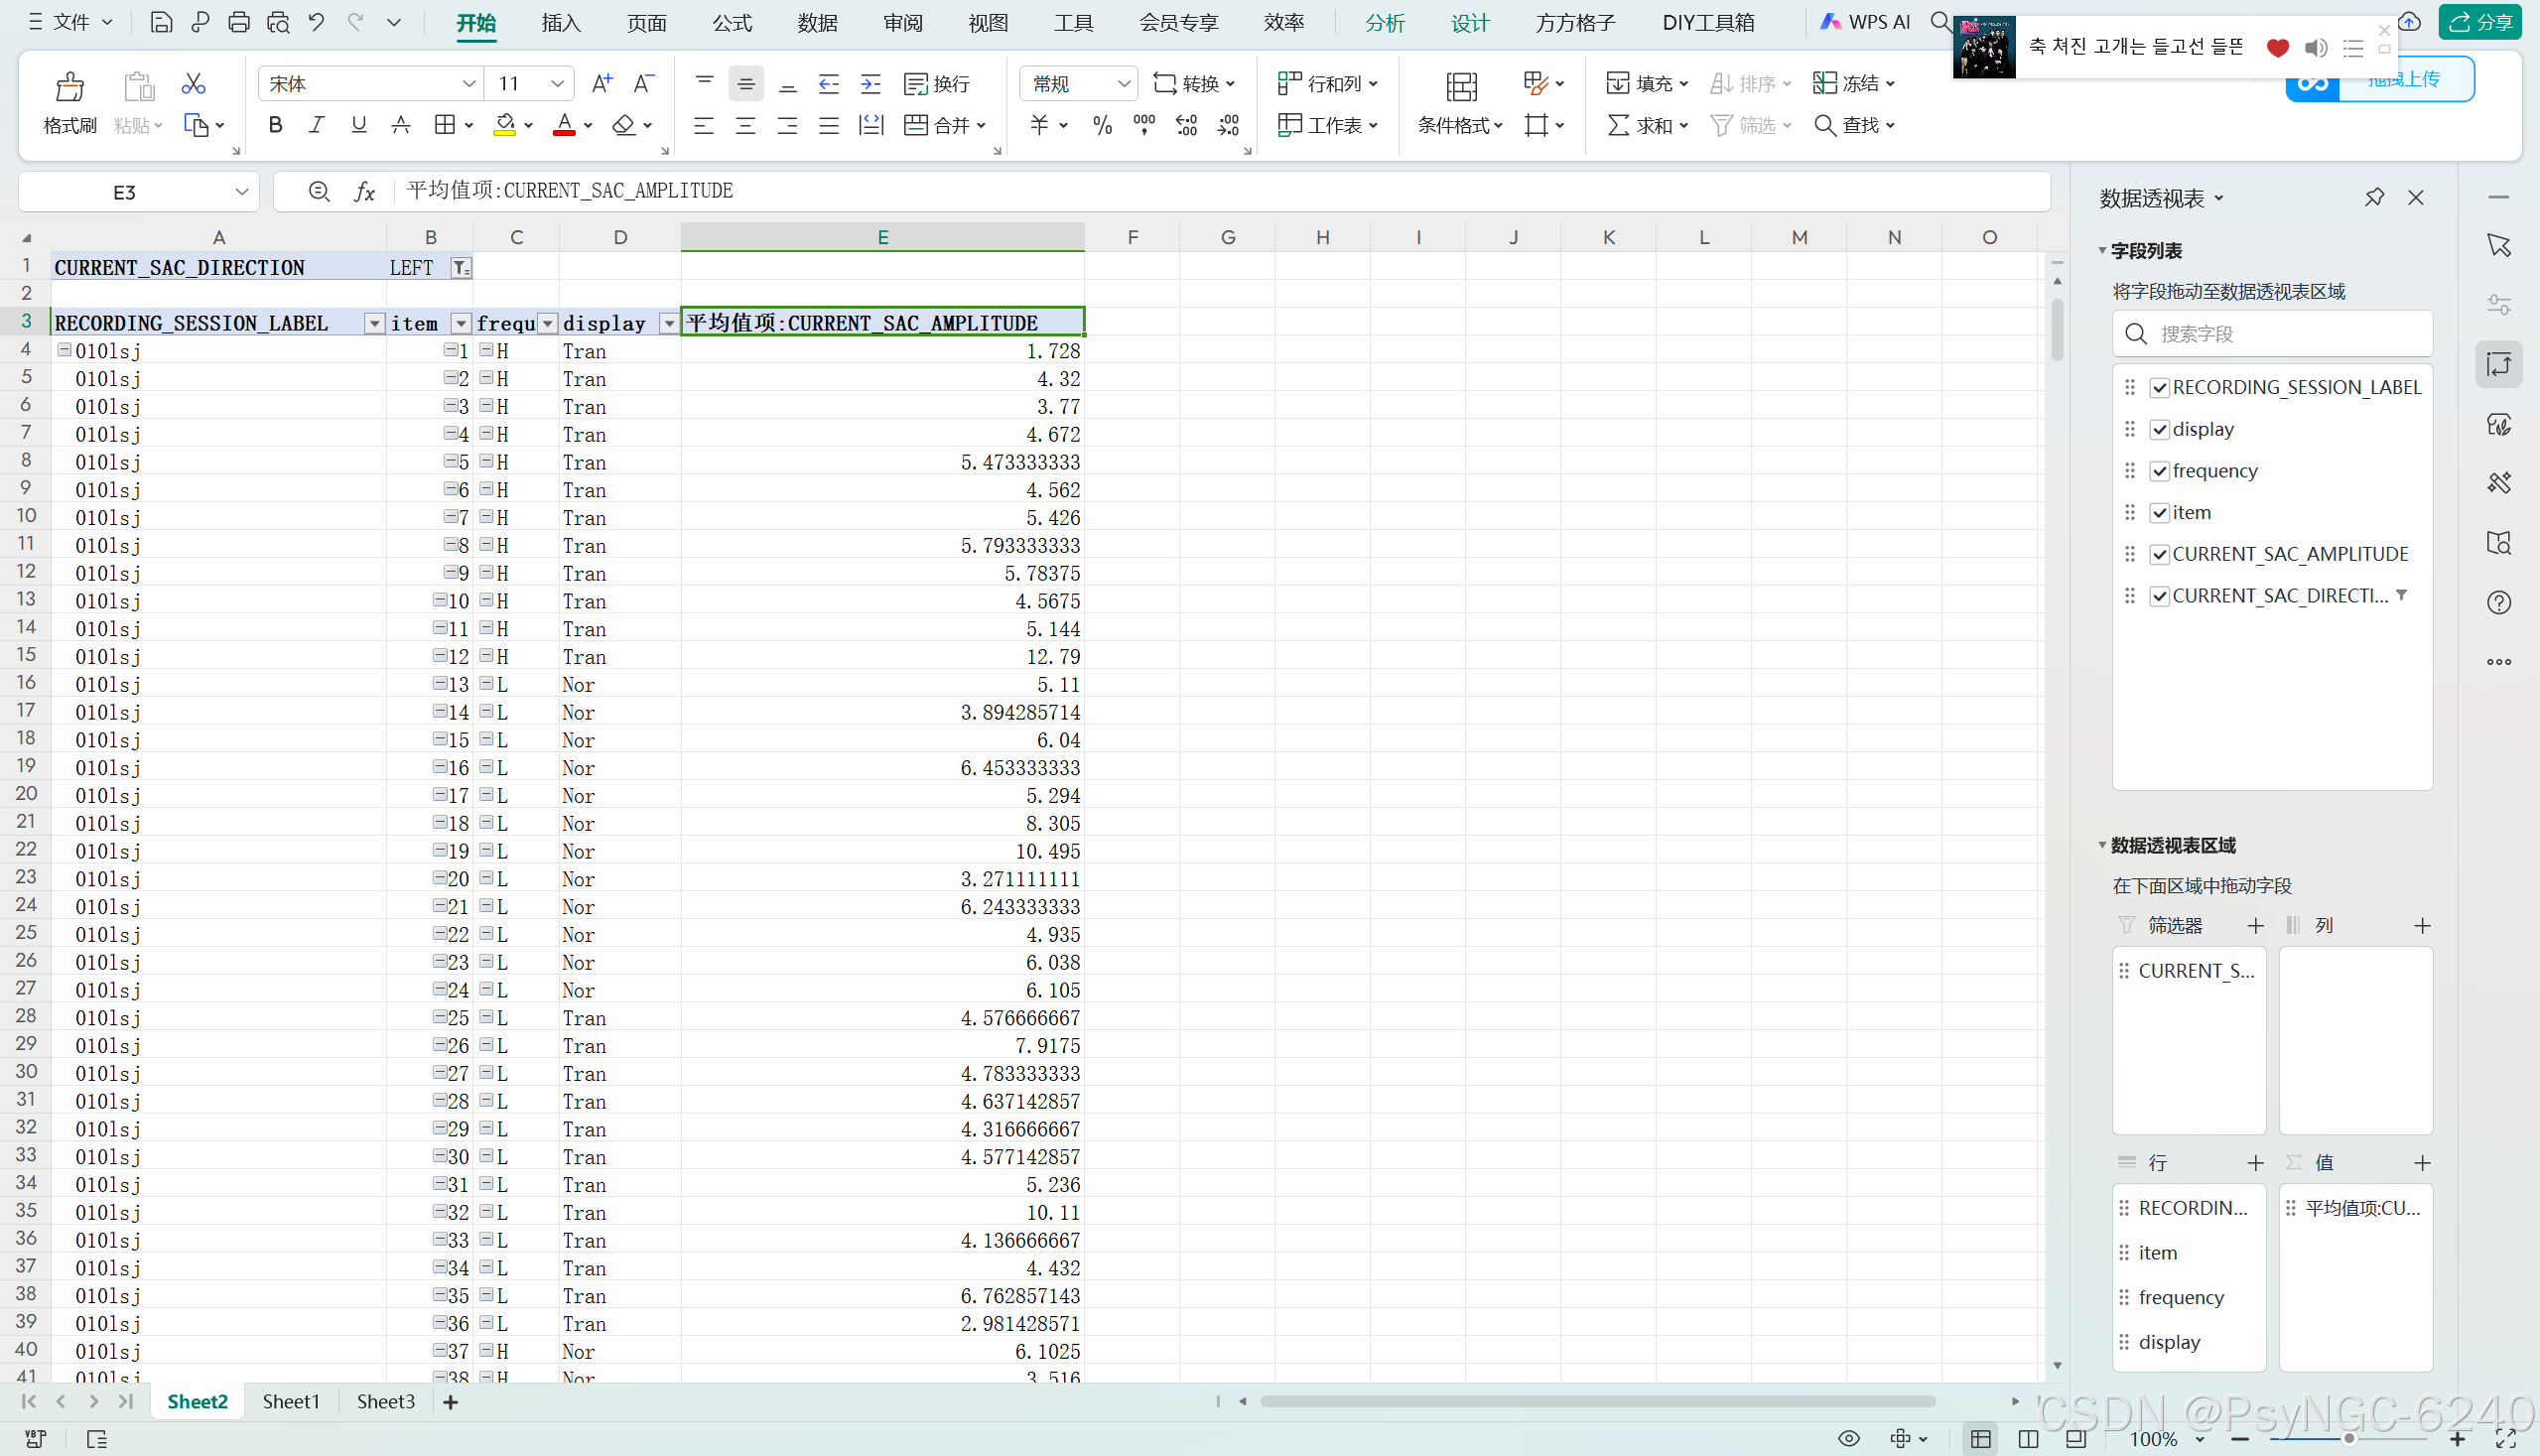This screenshot has height=1456, width=2540.
Task: Open the Freeze Panes (冻结) tool
Action: coord(1851,83)
